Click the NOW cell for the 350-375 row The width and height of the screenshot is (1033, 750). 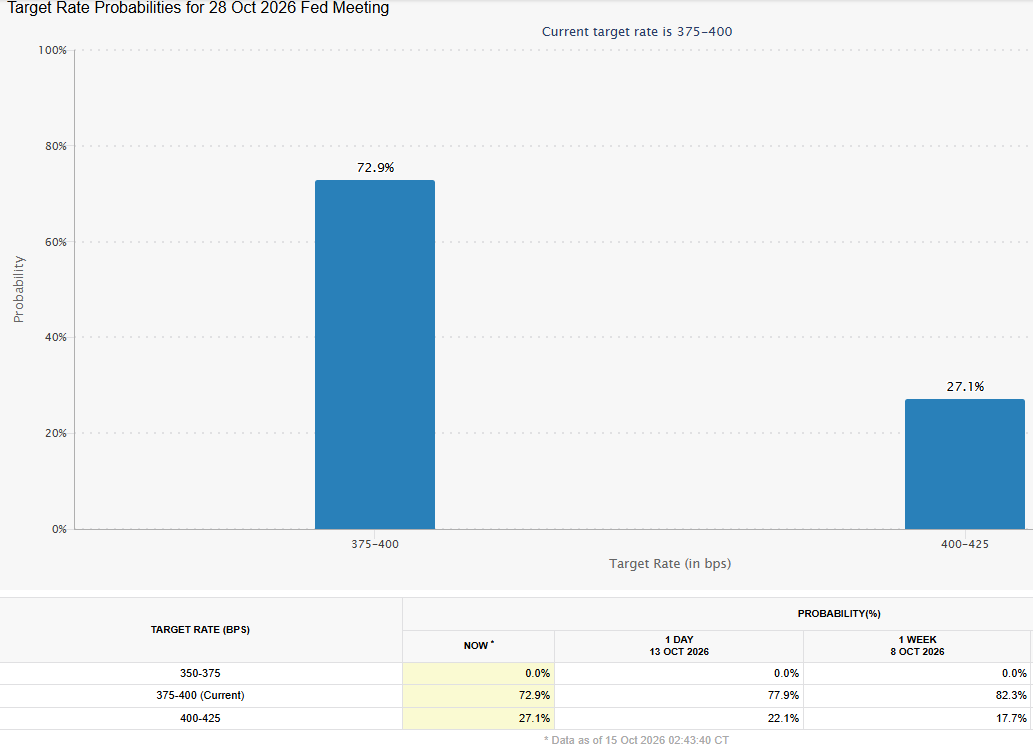click(478, 674)
